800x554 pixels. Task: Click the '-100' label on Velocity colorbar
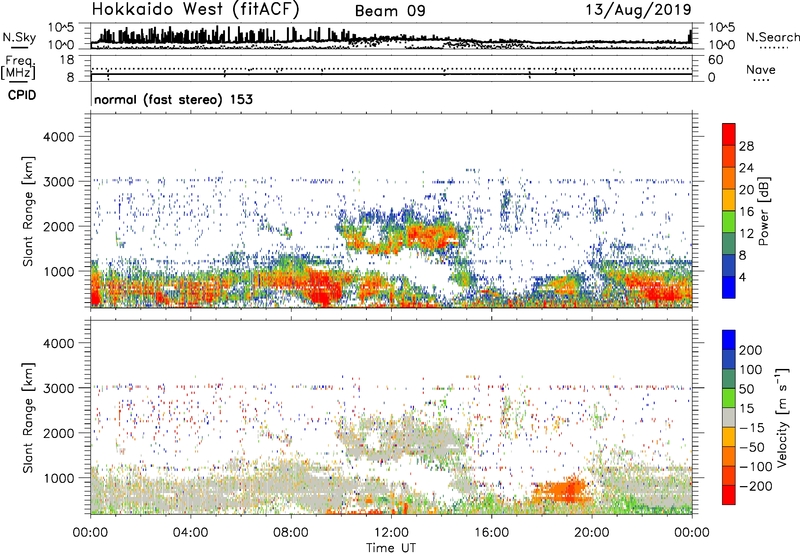tap(755, 467)
